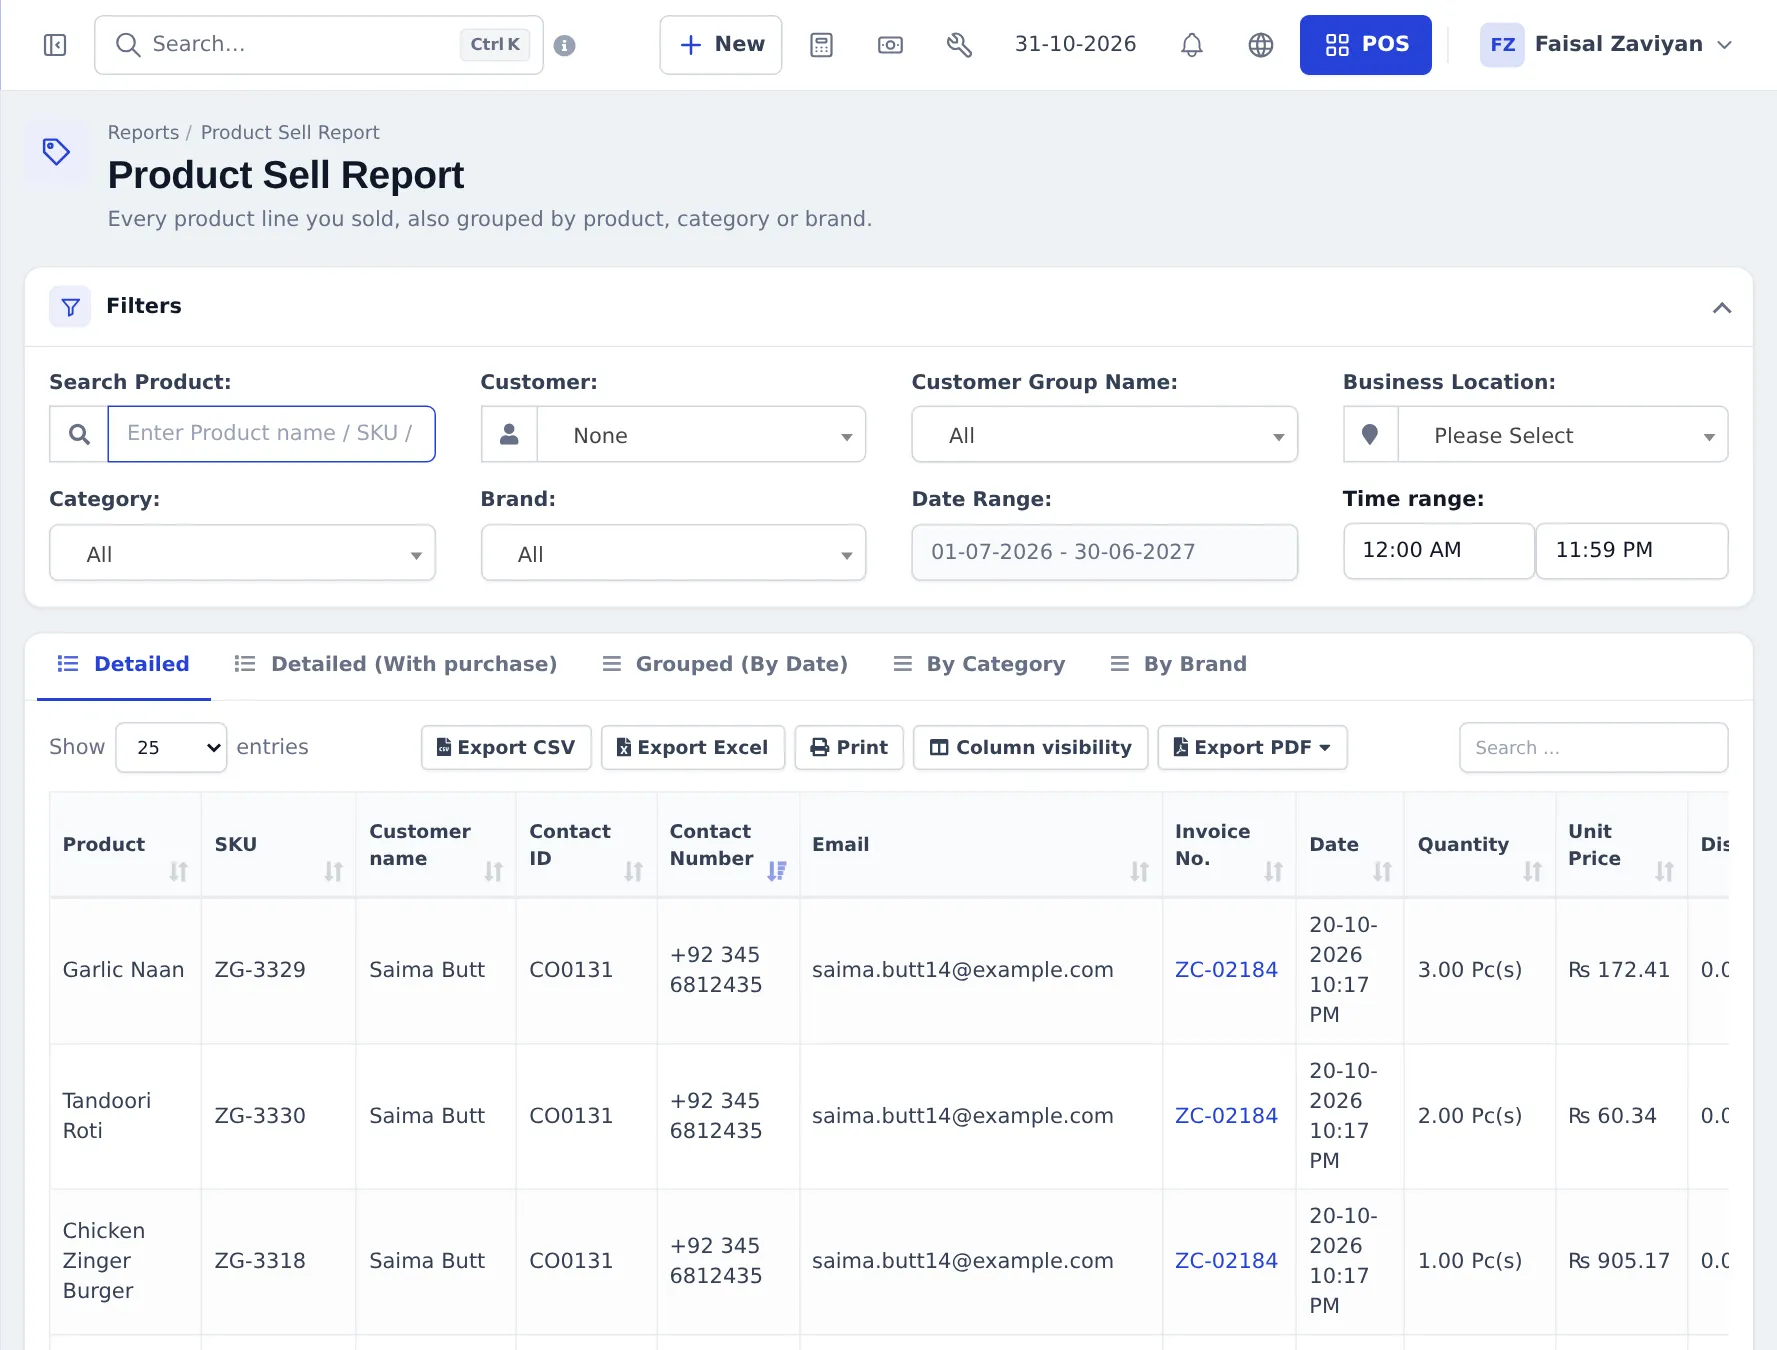The image size is (1777, 1350).
Task: Open the Category dropdown
Action: point(242,553)
